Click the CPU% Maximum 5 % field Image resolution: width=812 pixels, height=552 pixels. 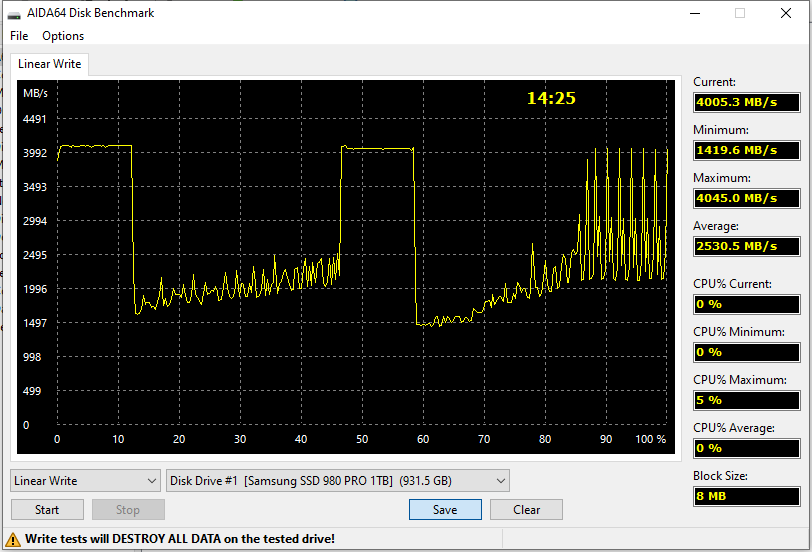pos(747,400)
